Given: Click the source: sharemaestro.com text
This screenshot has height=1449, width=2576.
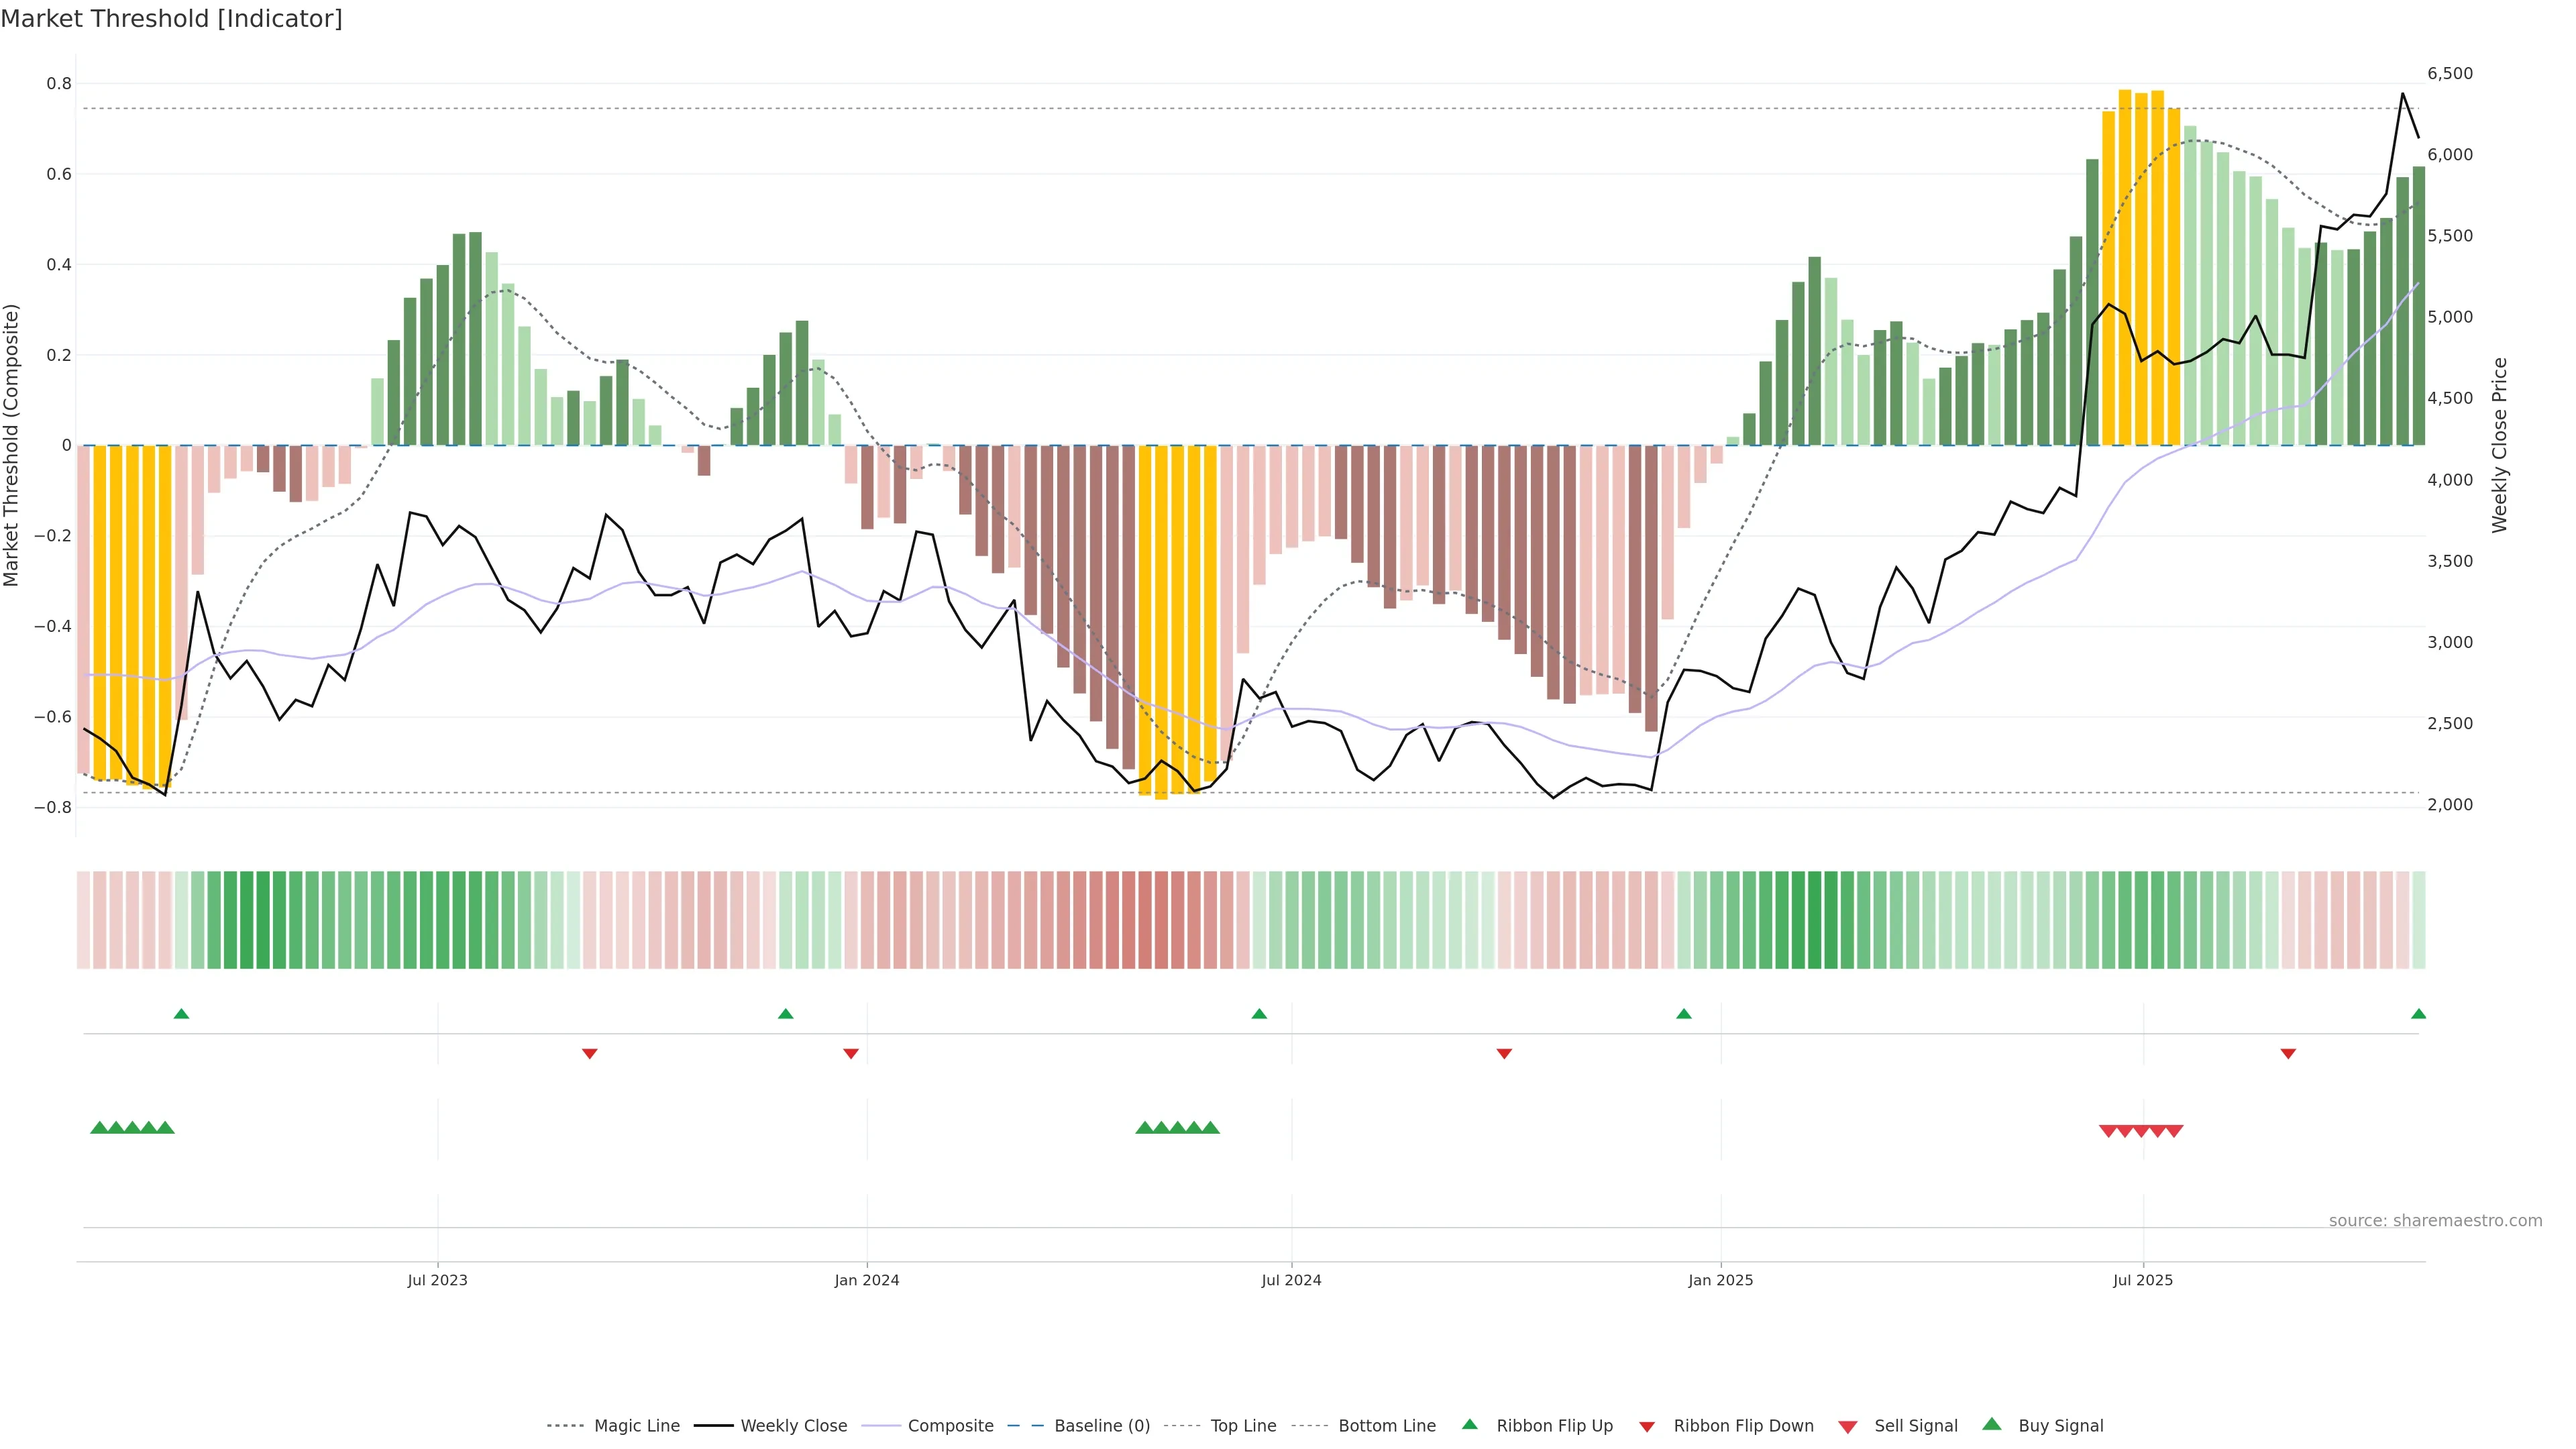Looking at the screenshot, I should coord(2435,1220).
